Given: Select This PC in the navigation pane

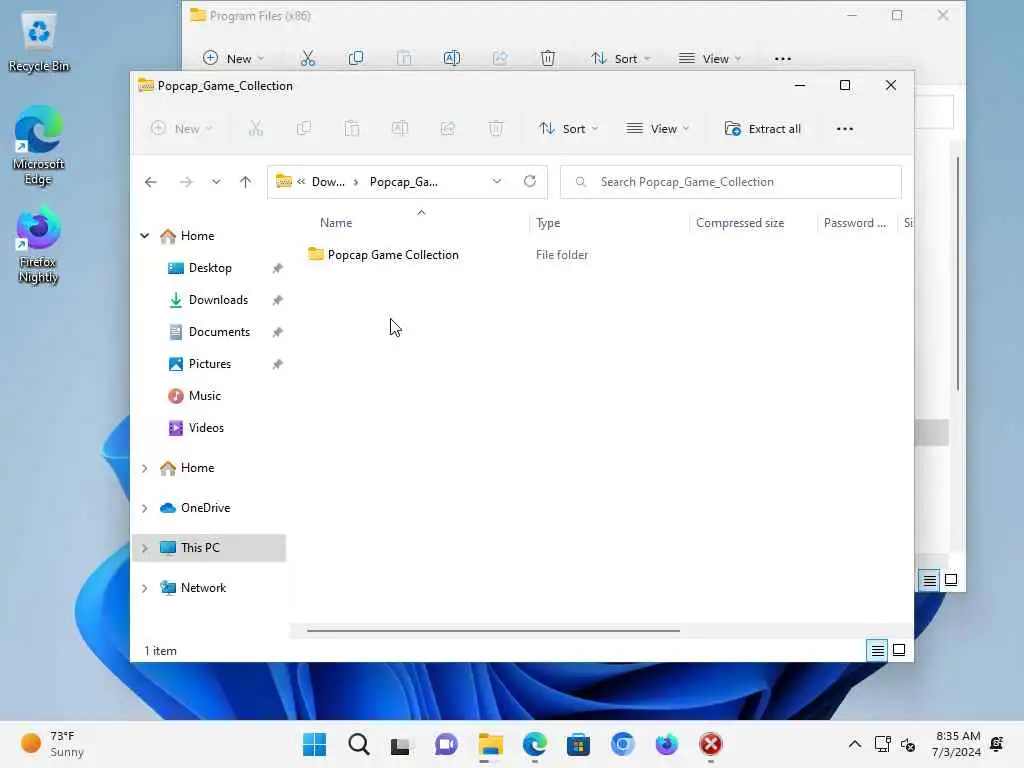Looking at the screenshot, I should [209, 548].
